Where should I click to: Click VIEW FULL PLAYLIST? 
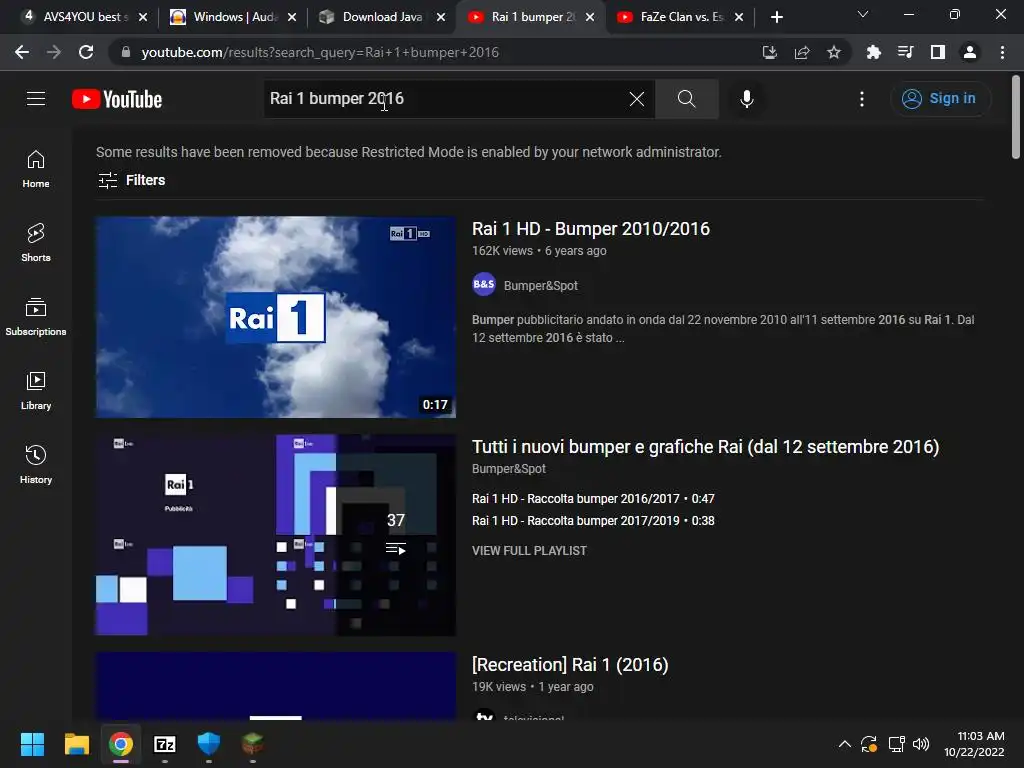pyautogui.click(x=529, y=551)
